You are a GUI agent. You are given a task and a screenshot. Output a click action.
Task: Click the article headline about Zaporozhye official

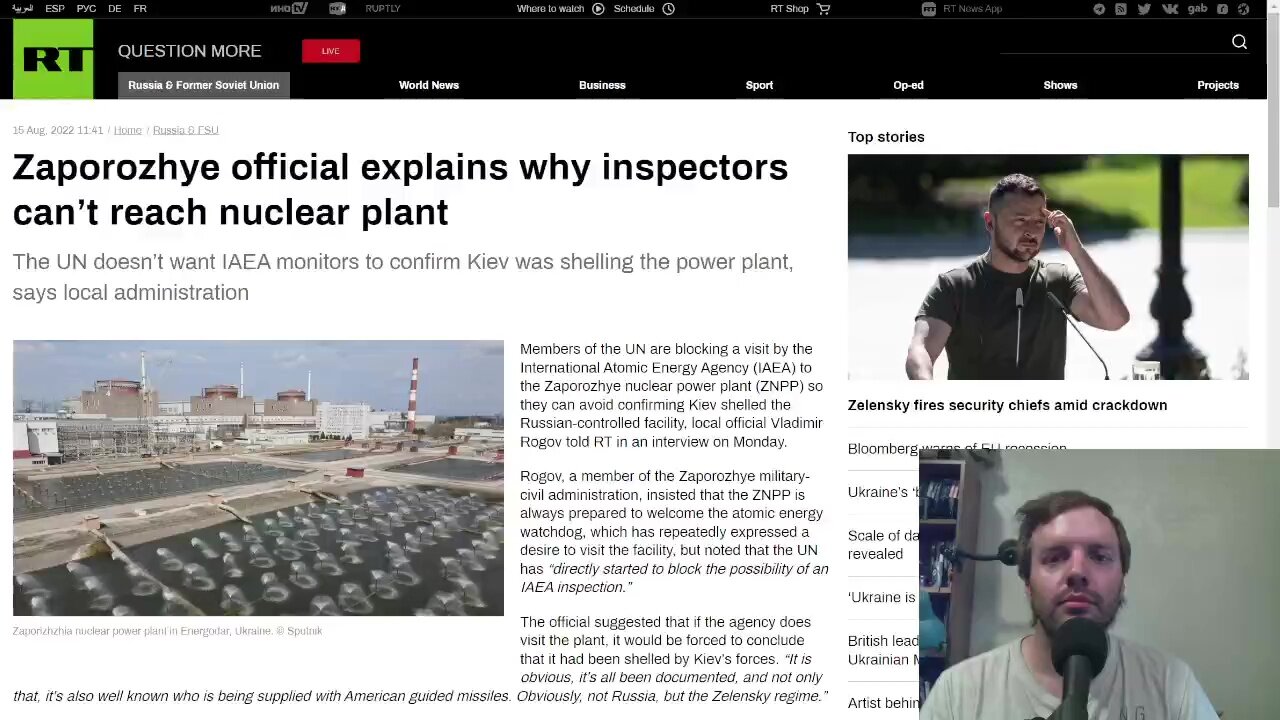point(400,189)
